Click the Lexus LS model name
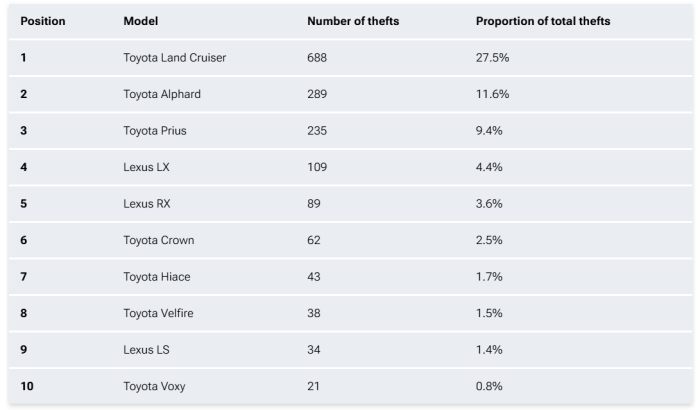 click(x=146, y=348)
